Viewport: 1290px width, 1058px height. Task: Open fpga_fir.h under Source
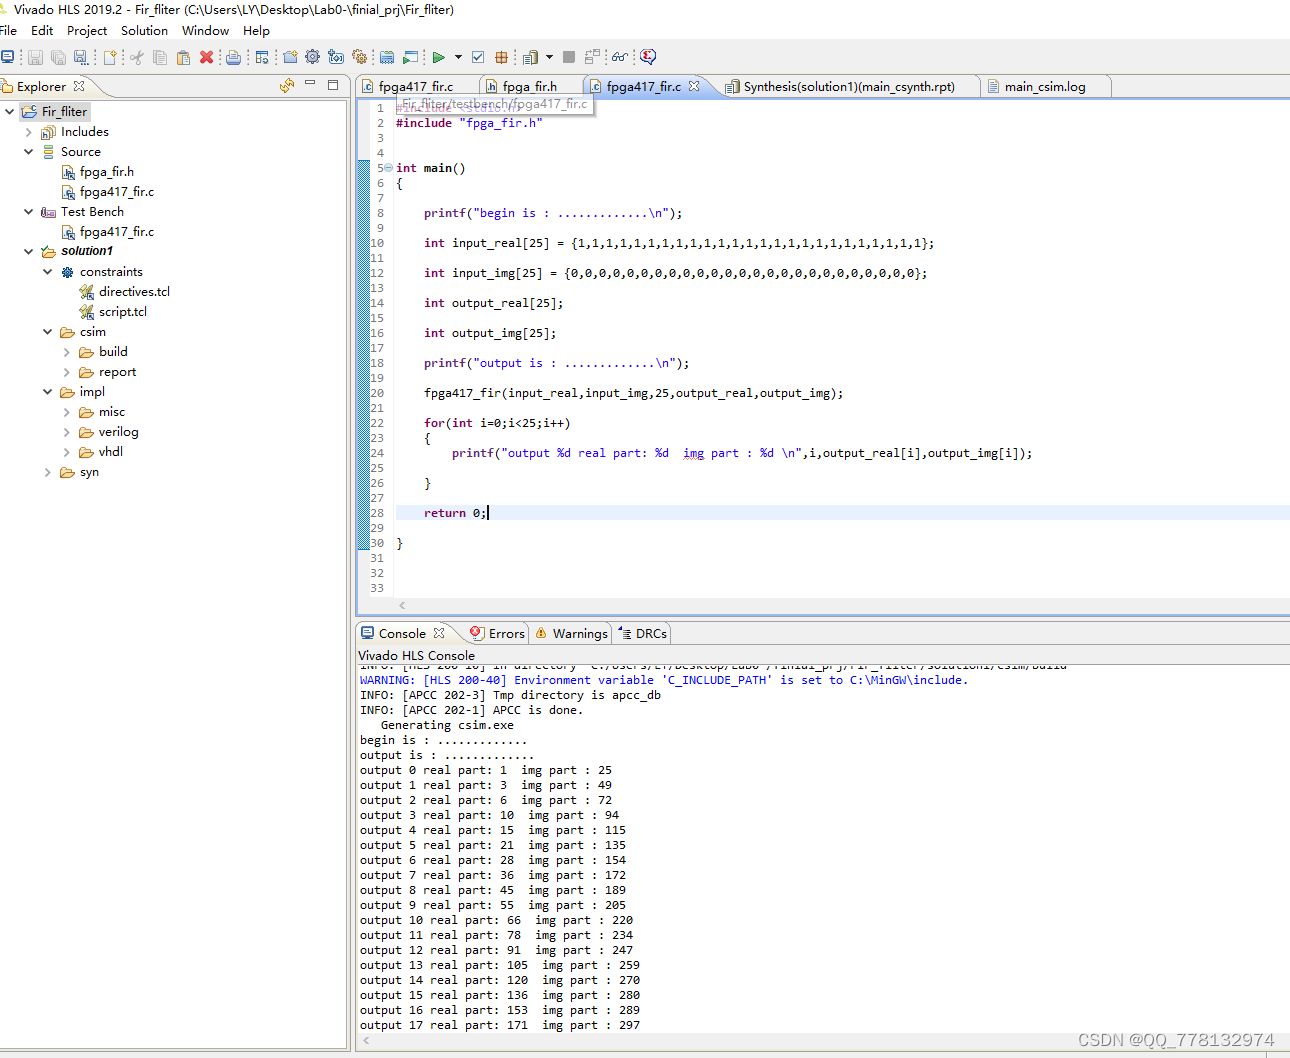pos(106,172)
